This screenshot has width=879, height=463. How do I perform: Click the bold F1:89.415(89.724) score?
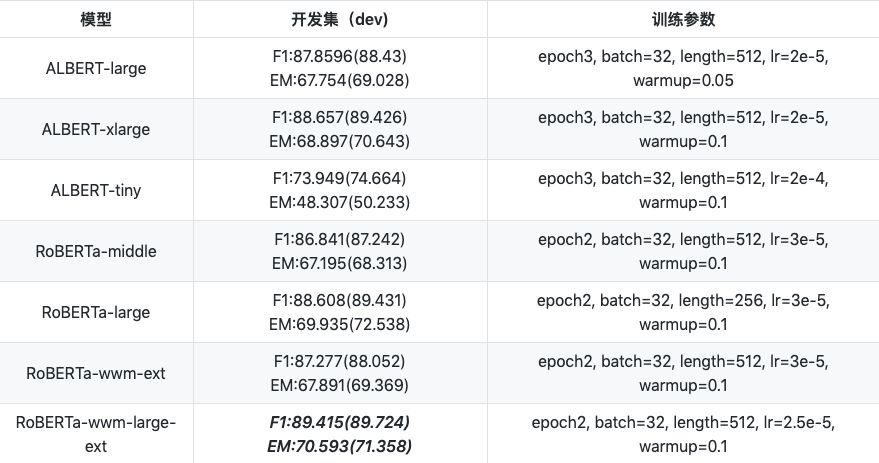coord(341,423)
